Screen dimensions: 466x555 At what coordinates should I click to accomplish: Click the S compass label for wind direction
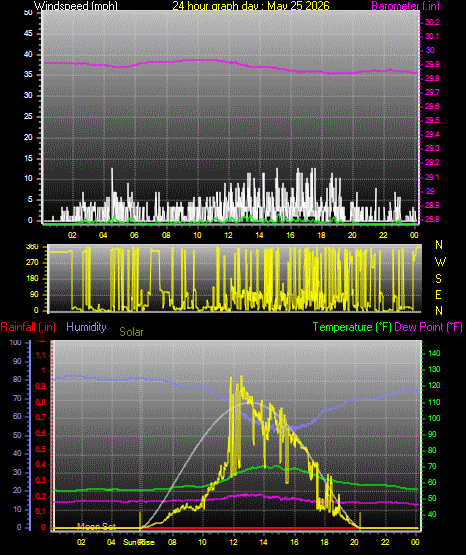pos(438,279)
